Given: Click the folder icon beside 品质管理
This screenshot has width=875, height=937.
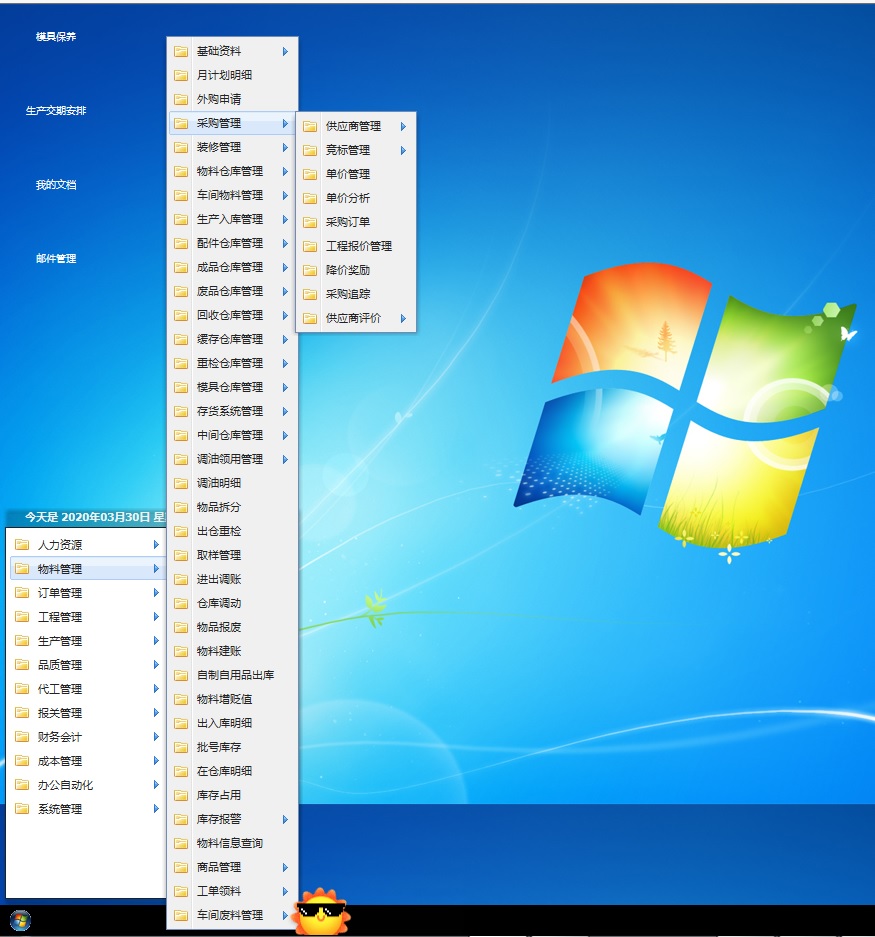Looking at the screenshot, I should (22, 665).
